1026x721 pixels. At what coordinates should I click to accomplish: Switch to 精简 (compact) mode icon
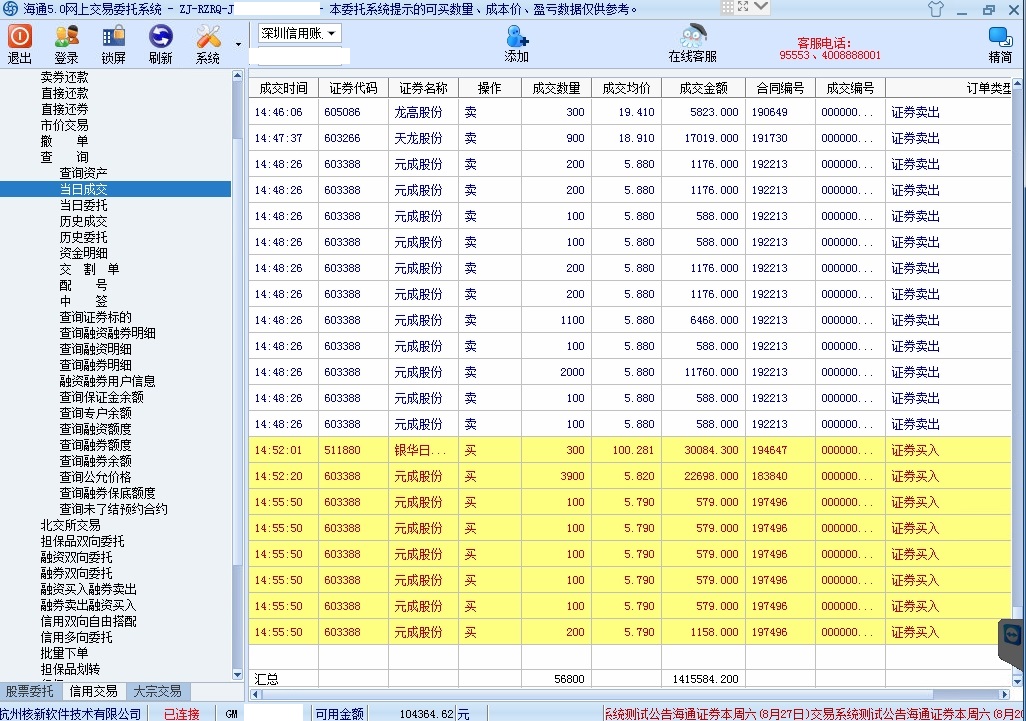click(999, 42)
